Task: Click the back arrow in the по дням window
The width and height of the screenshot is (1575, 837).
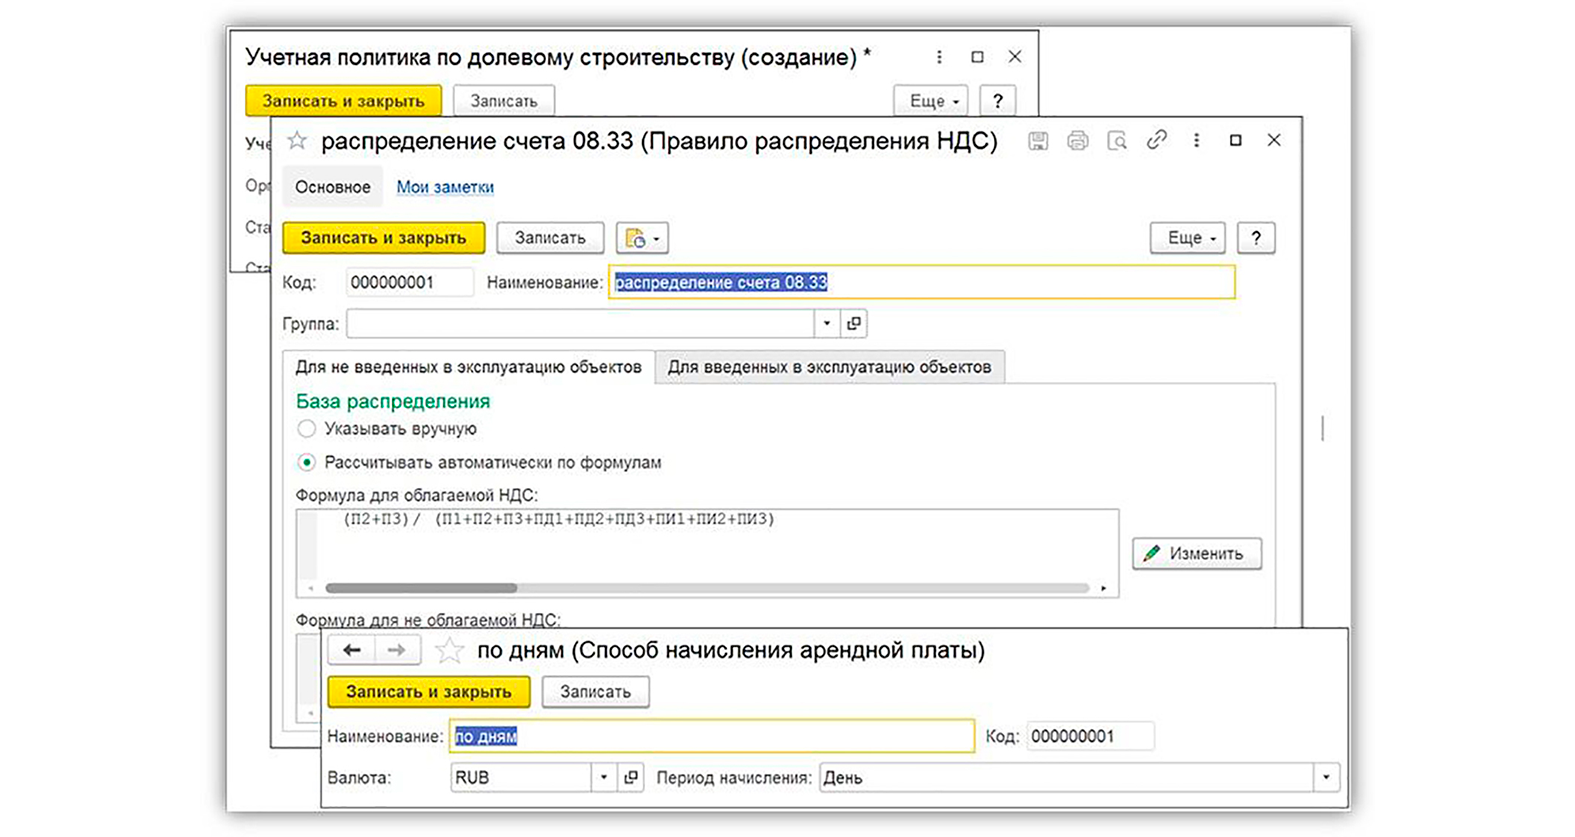Action: [x=352, y=650]
